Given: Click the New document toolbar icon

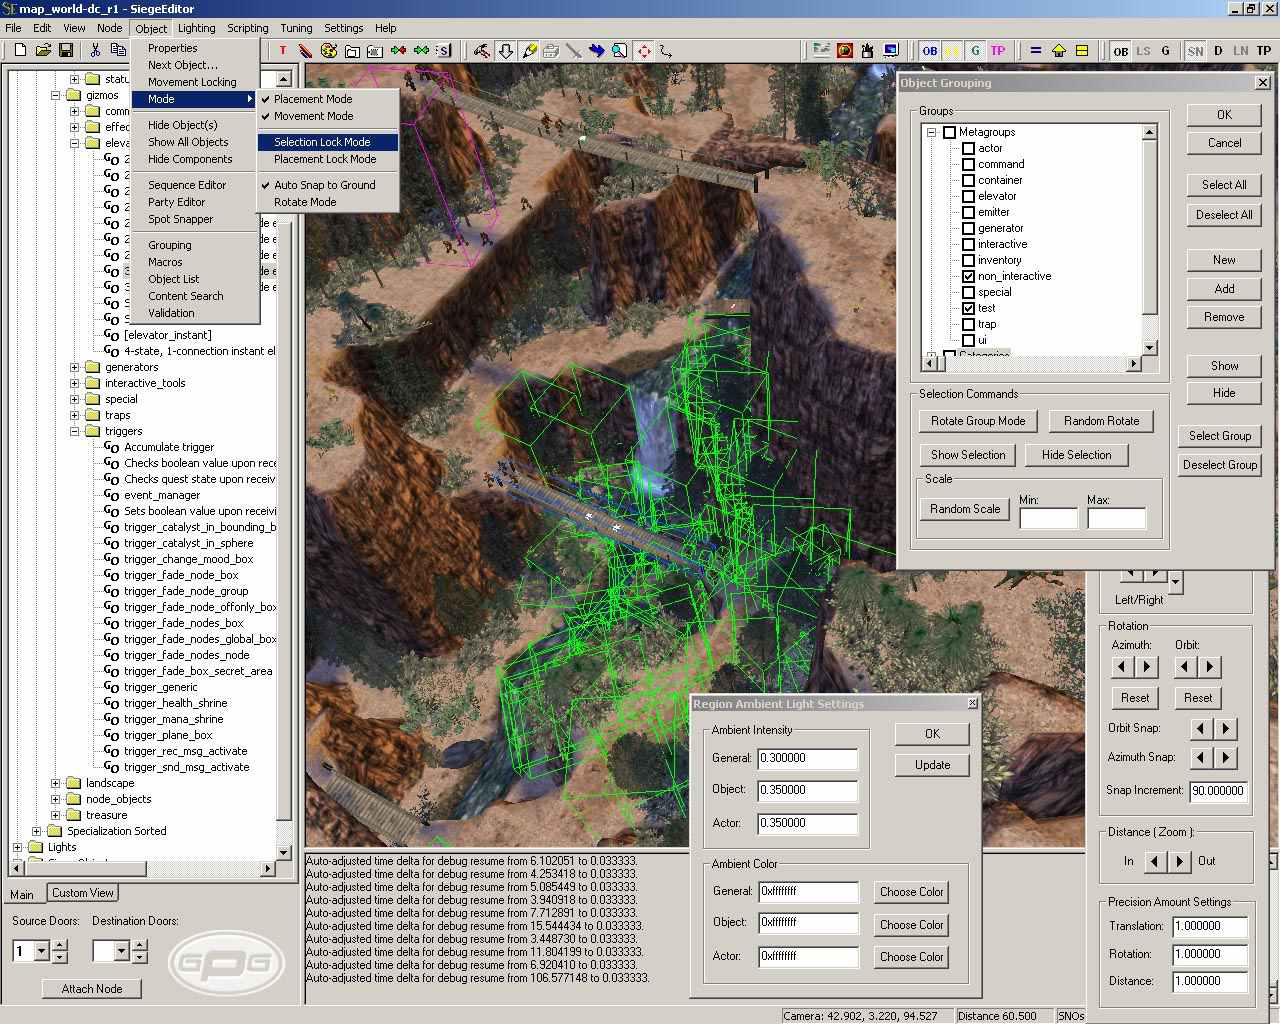Looking at the screenshot, I should click(20, 50).
